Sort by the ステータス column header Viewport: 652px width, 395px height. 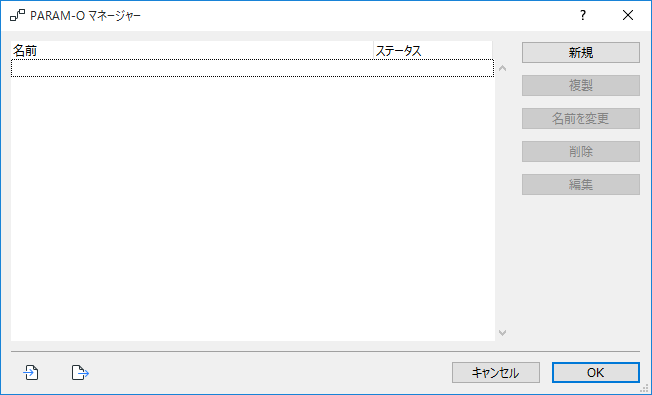click(x=433, y=50)
